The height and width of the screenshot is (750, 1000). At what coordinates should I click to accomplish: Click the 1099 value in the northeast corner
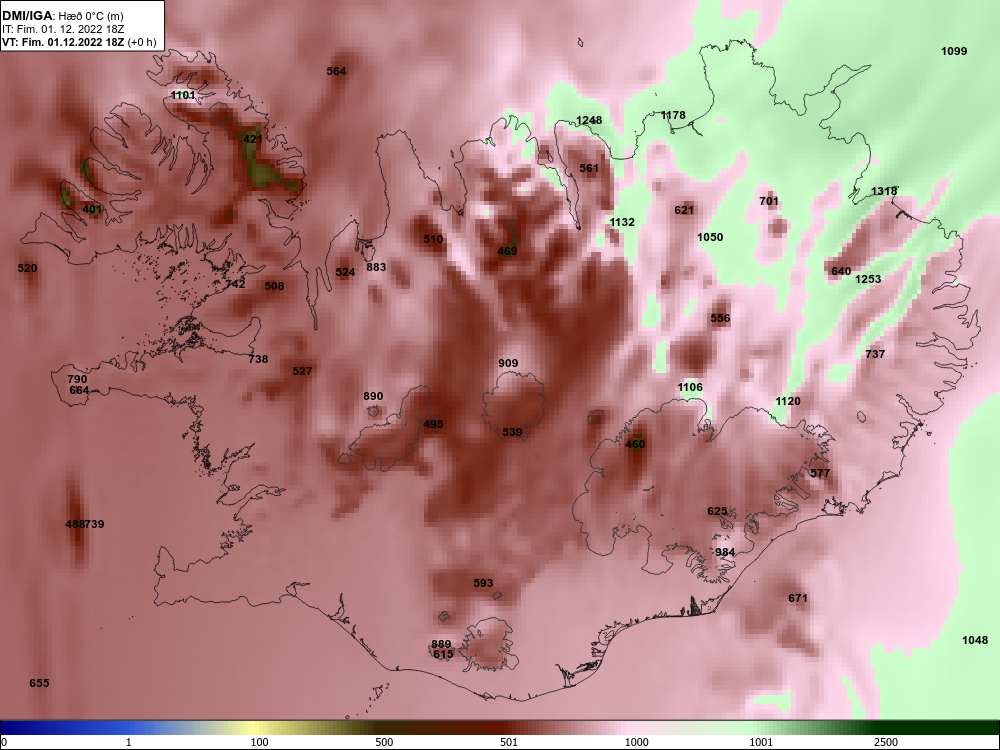pyautogui.click(x=954, y=51)
